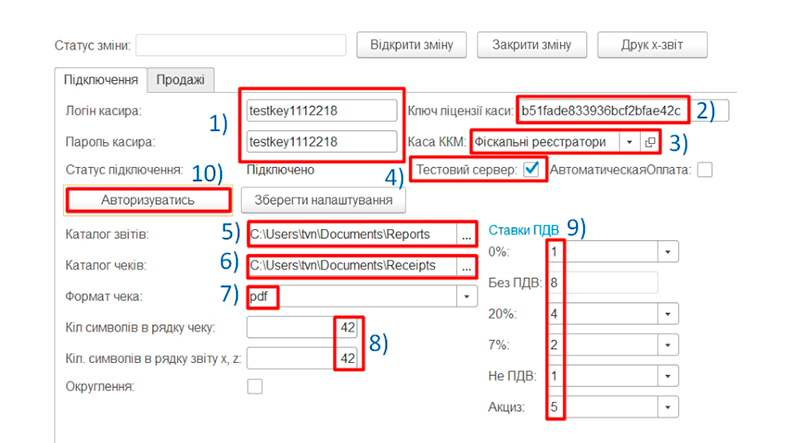Uncheck the Тестовий сервер checkbox
This screenshot has width=800, height=443.
[x=531, y=170]
